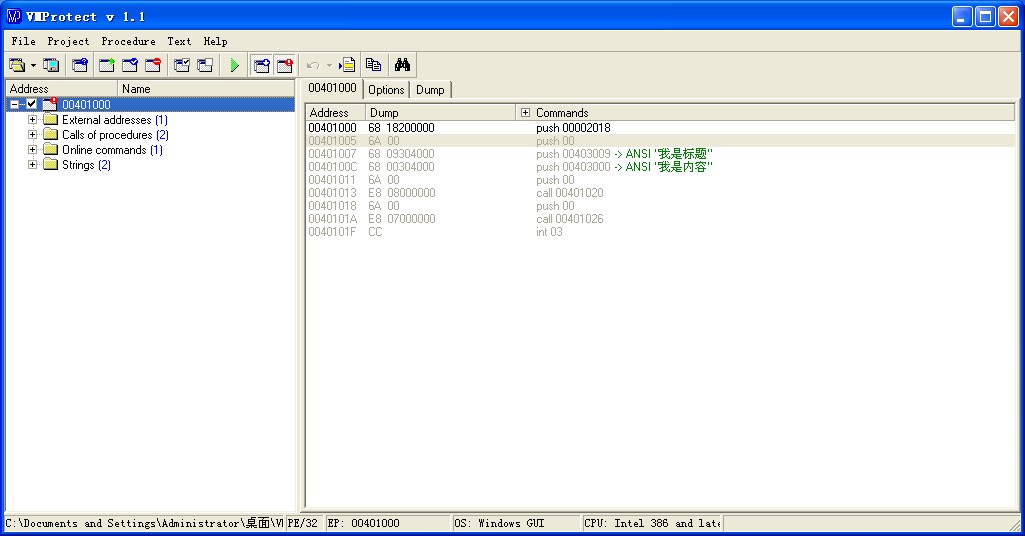Toggle the window icon with red exclamation
This screenshot has width=1025, height=536.
click(x=285, y=65)
